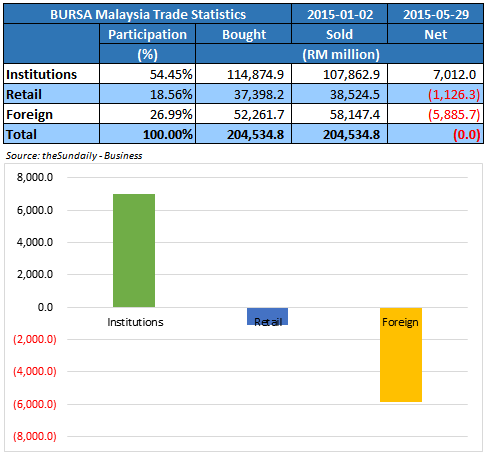The width and height of the screenshot is (486, 456).
Task: Select the yellow Foreign bar in chart
Action: (401, 355)
